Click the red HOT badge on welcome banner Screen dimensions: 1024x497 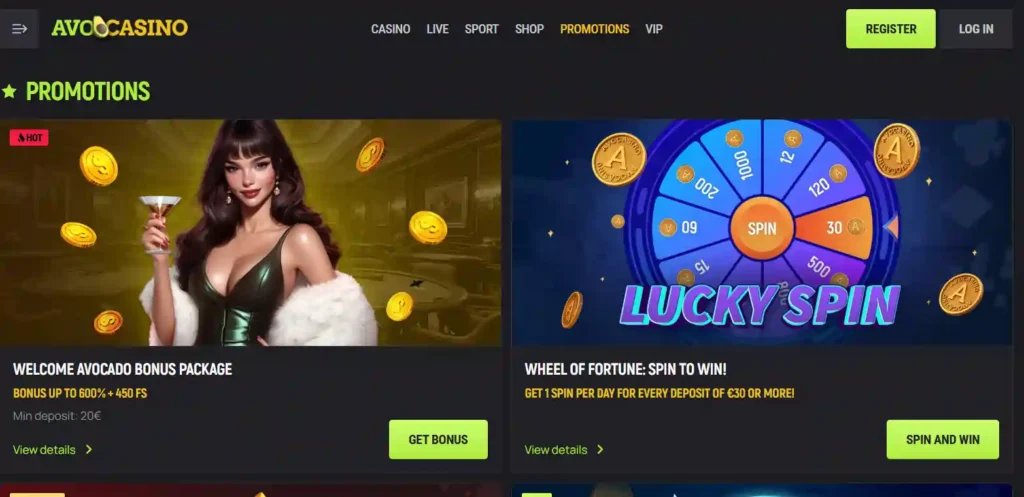[x=29, y=138]
